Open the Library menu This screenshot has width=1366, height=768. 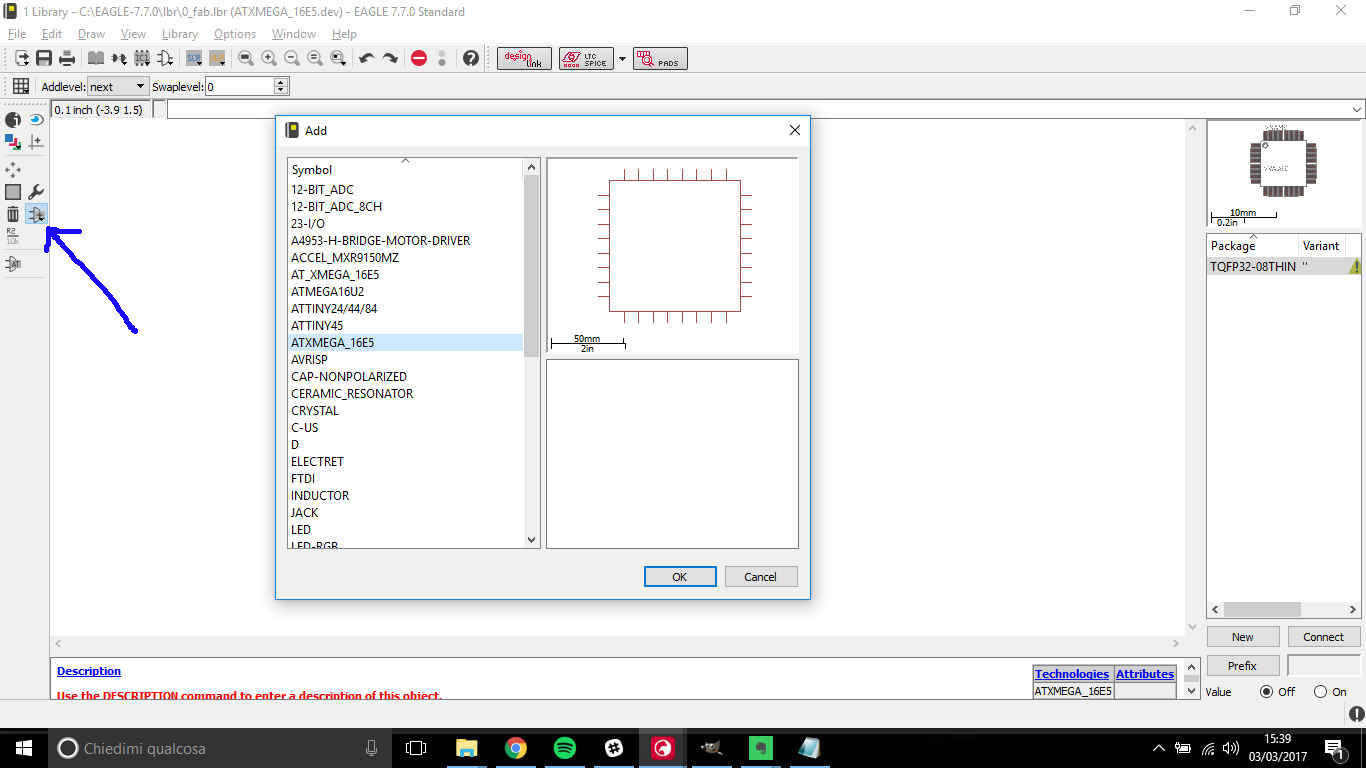180,34
